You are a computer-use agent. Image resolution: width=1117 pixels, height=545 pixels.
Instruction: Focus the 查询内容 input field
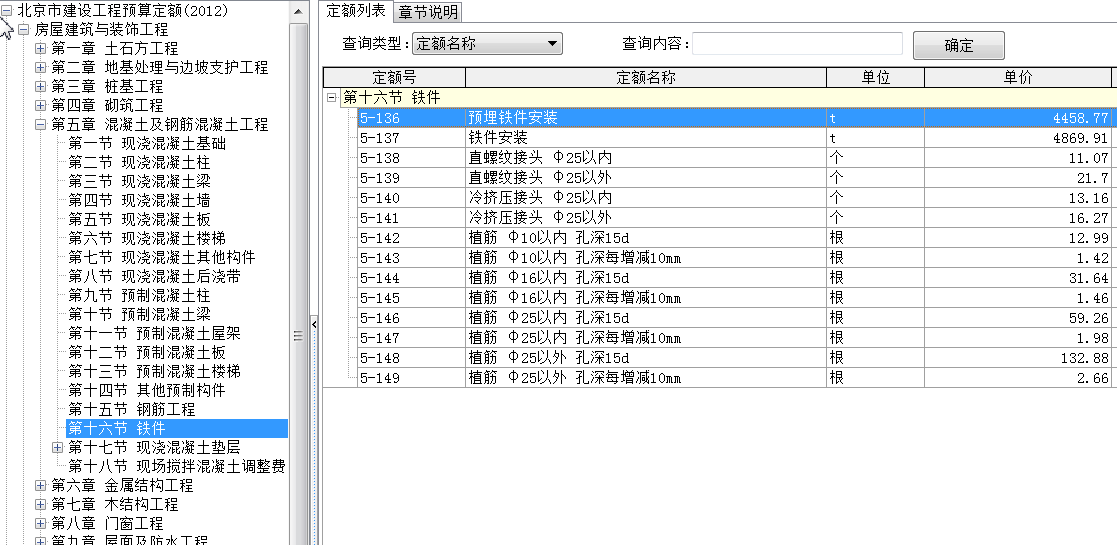pyautogui.click(x=797, y=43)
